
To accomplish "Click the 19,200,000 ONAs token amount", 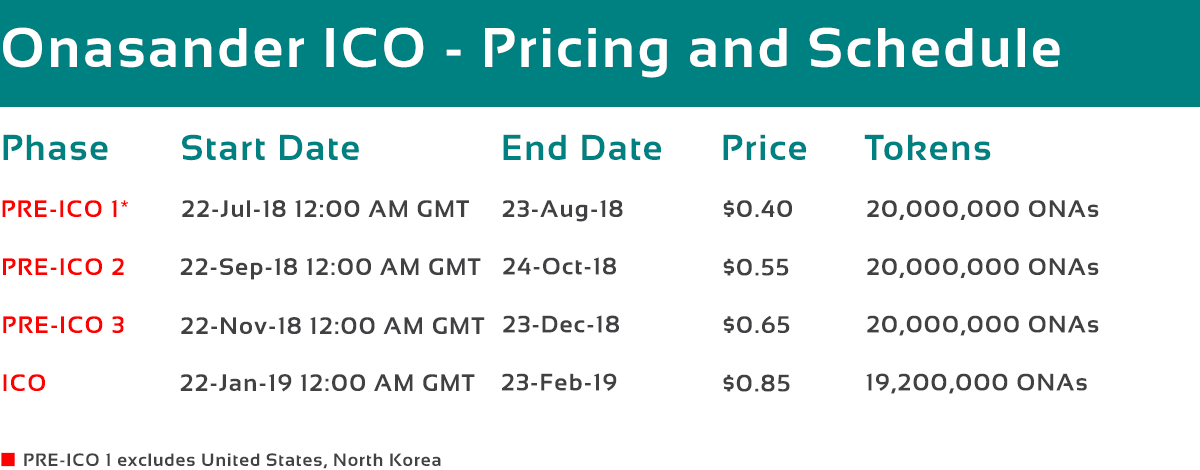I will pos(976,383).
